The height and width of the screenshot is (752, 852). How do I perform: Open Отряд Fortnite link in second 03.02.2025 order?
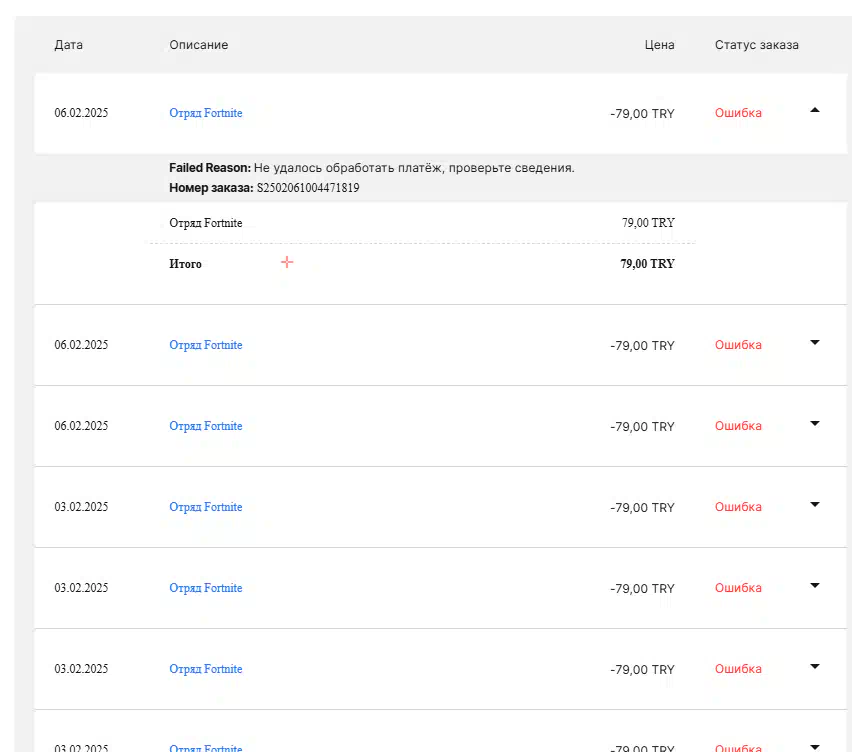click(x=205, y=588)
